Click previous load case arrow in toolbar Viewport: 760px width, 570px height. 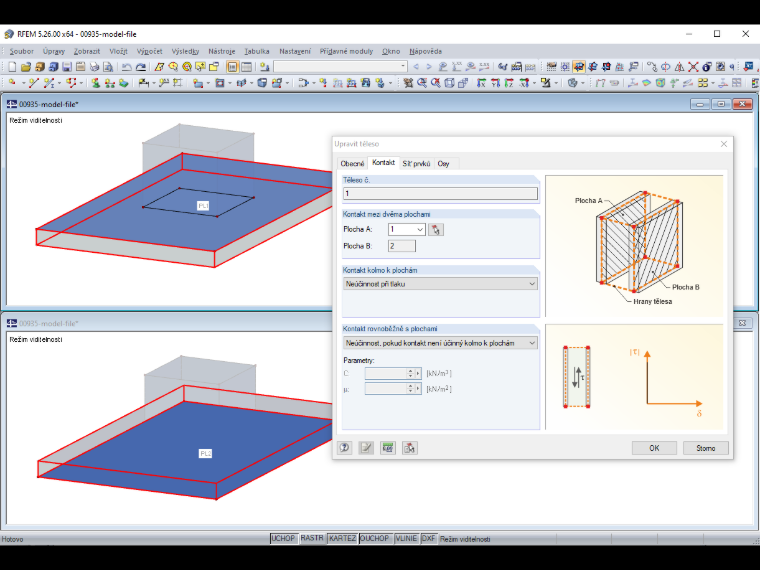click(416, 67)
